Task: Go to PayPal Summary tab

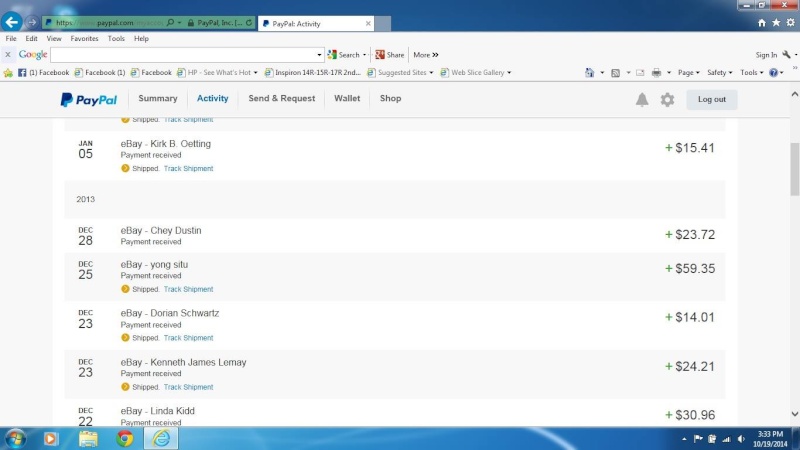Action: (158, 98)
